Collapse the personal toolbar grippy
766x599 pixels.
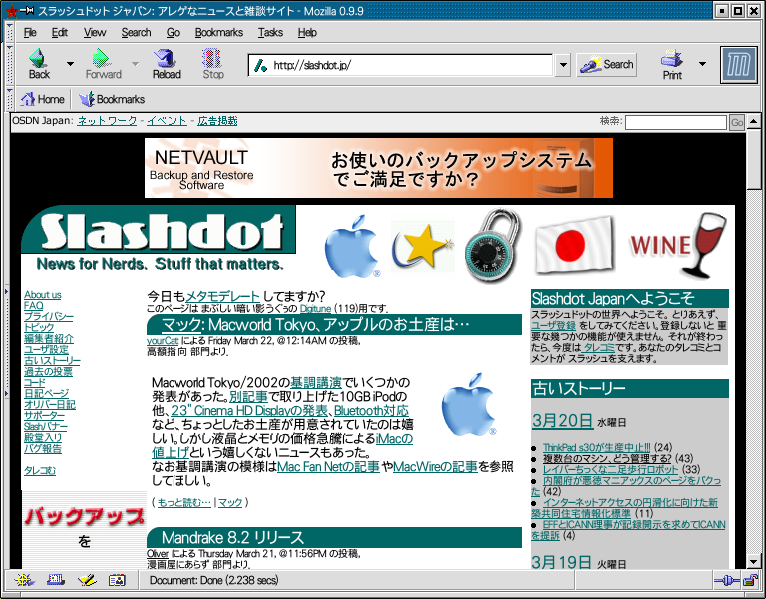click(9, 99)
